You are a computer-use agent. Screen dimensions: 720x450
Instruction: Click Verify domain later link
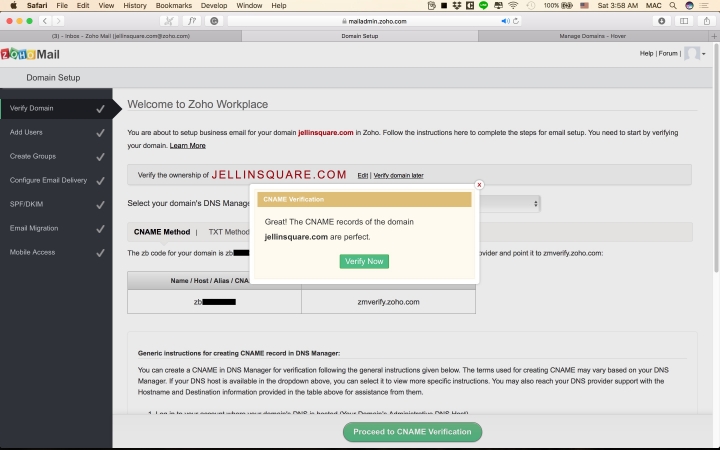[x=398, y=175]
